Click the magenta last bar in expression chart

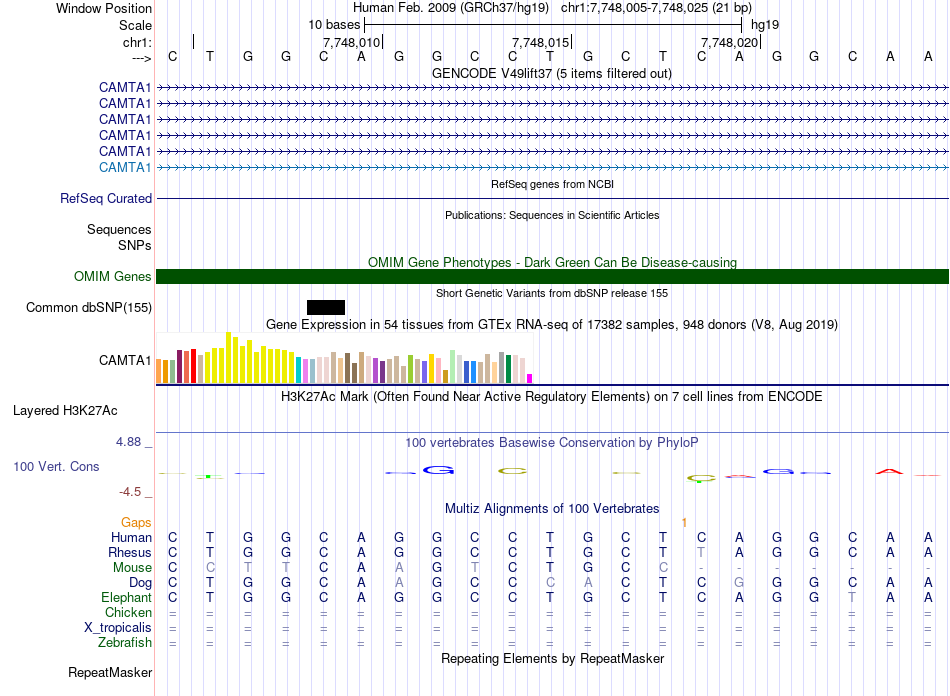(x=530, y=379)
